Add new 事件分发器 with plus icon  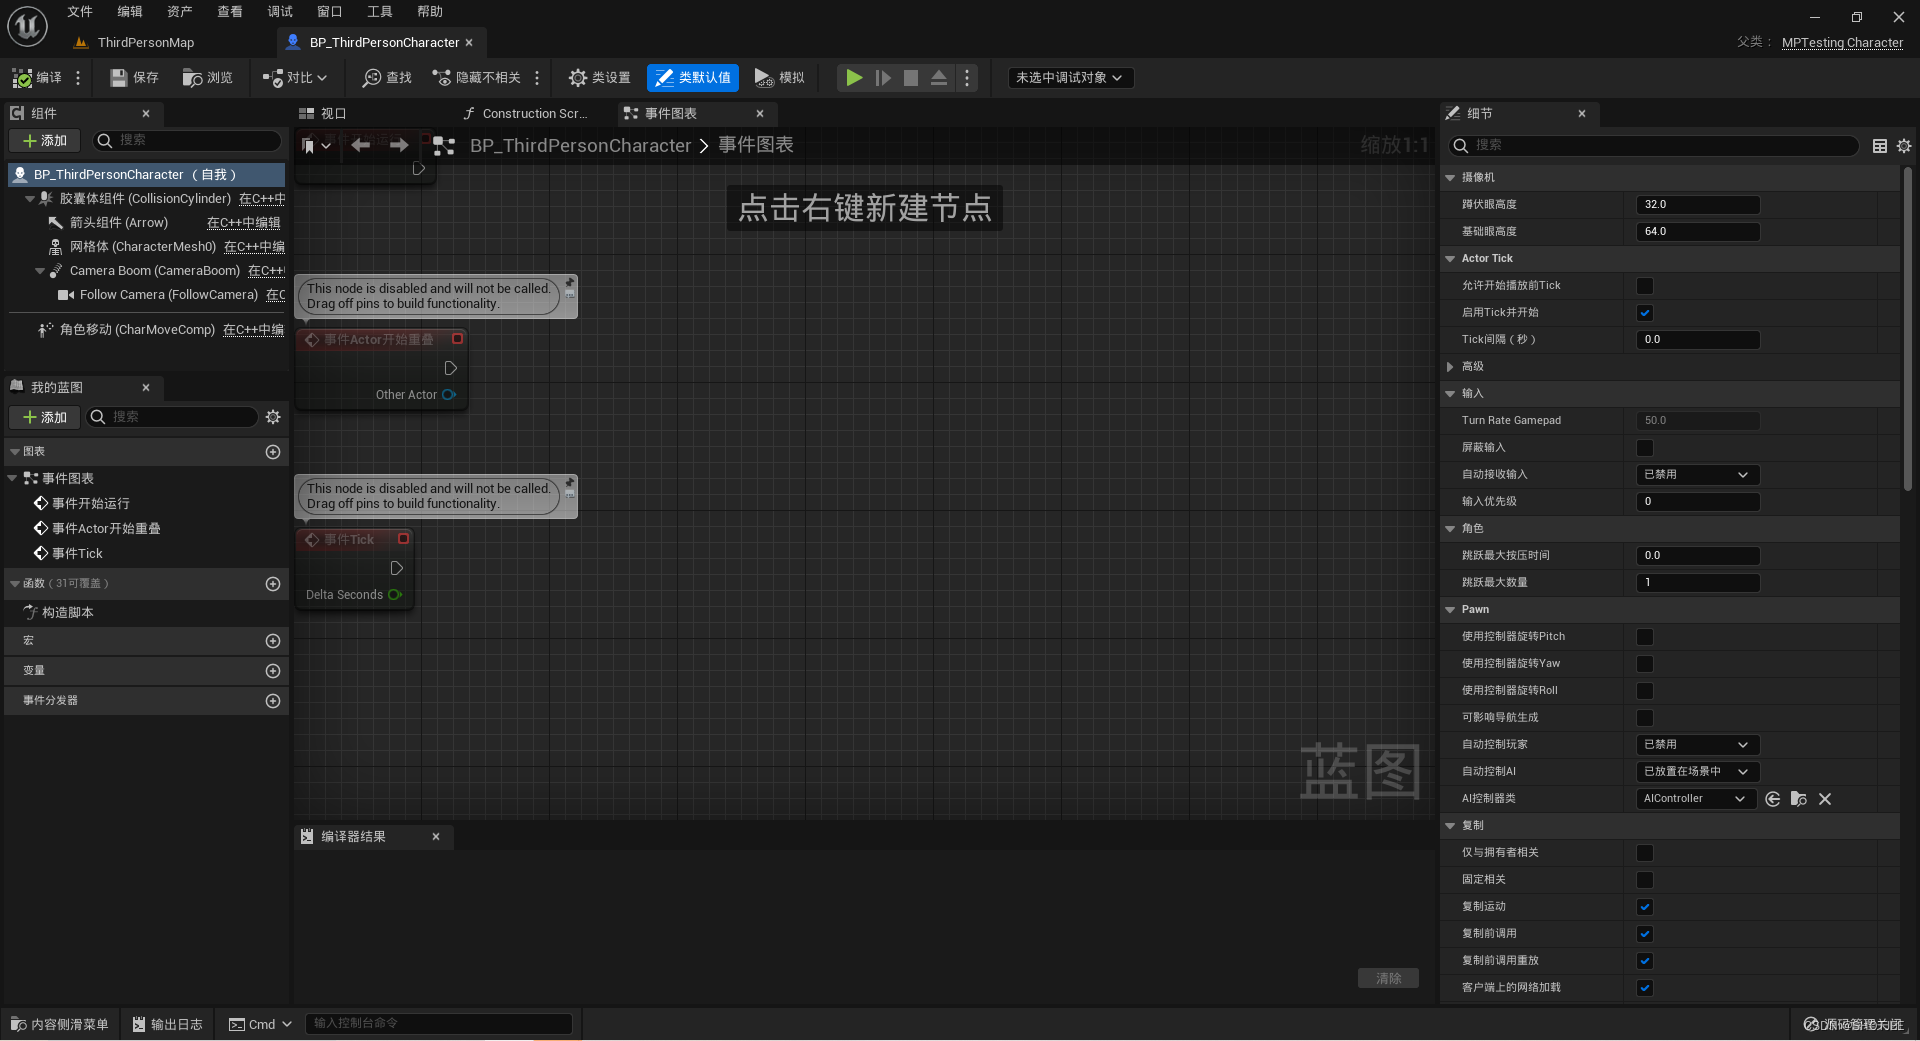pyautogui.click(x=273, y=701)
